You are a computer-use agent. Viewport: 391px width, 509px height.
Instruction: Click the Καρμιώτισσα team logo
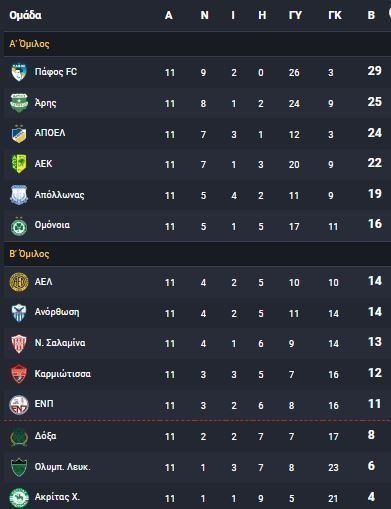[19, 374]
